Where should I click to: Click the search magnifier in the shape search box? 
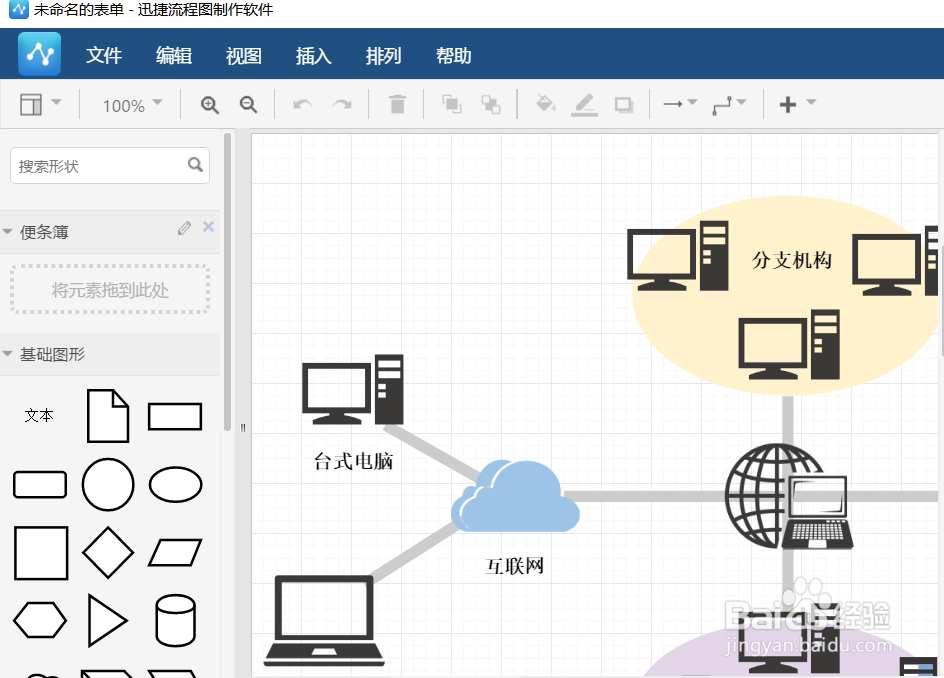pos(196,165)
